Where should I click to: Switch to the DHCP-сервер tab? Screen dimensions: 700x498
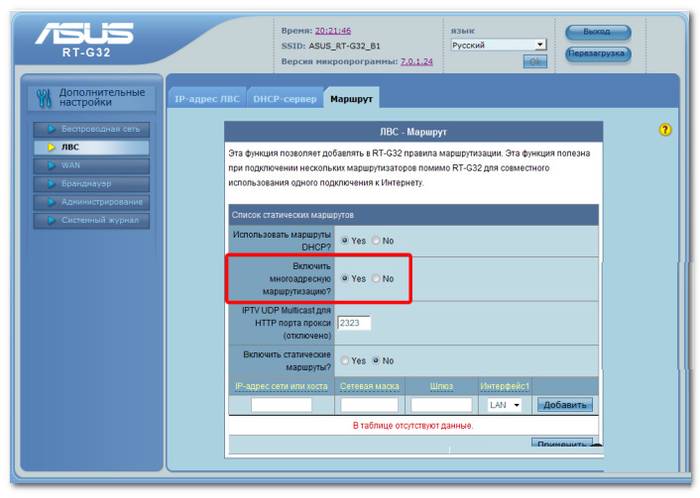click(x=285, y=99)
